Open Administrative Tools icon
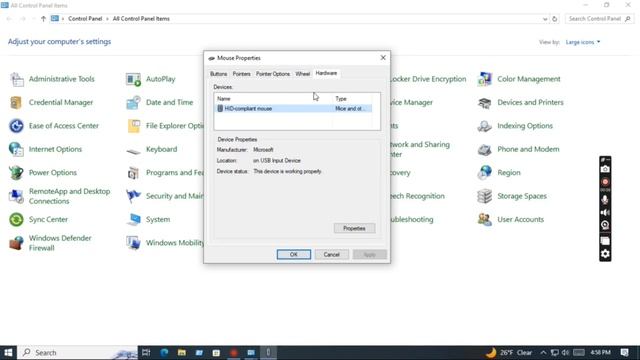This screenshot has width=640, height=360. [17, 79]
